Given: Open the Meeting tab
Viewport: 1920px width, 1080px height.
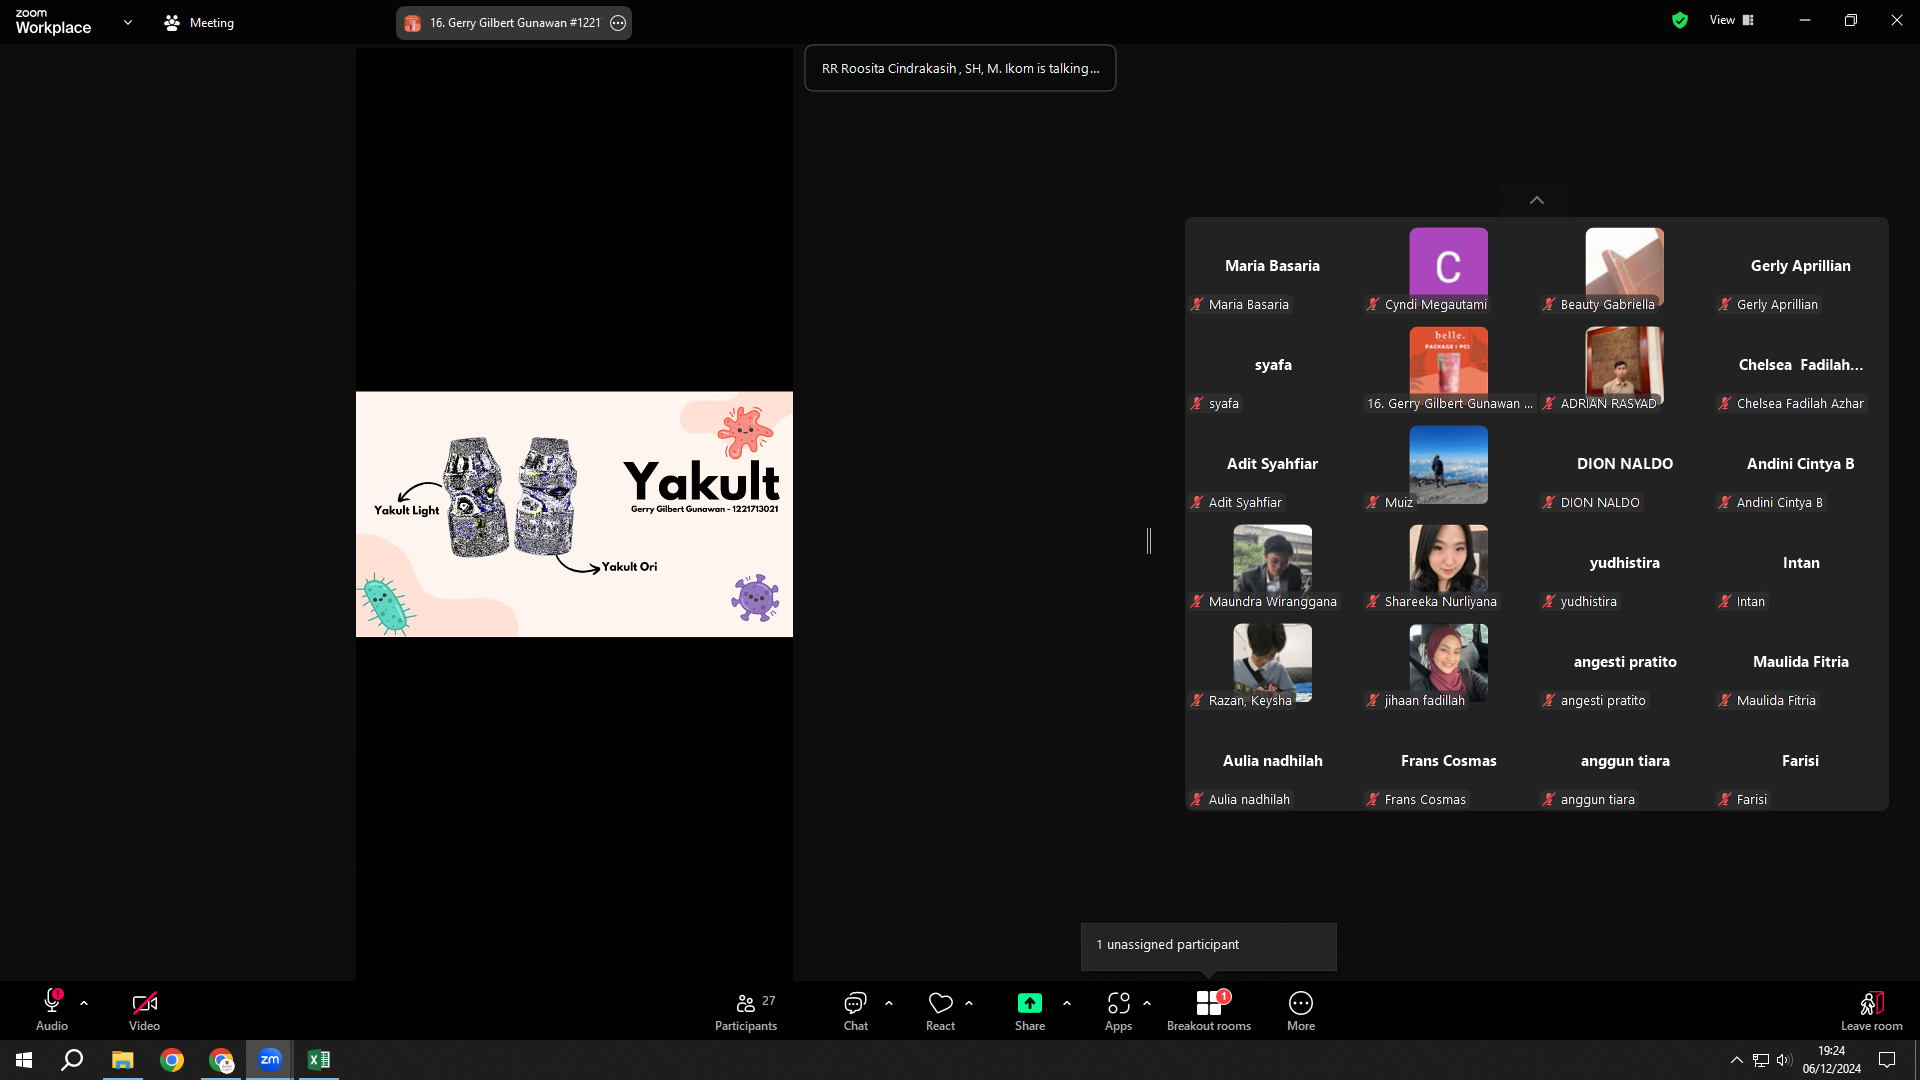Looking at the screenshot, I should [x=199, y=22].
